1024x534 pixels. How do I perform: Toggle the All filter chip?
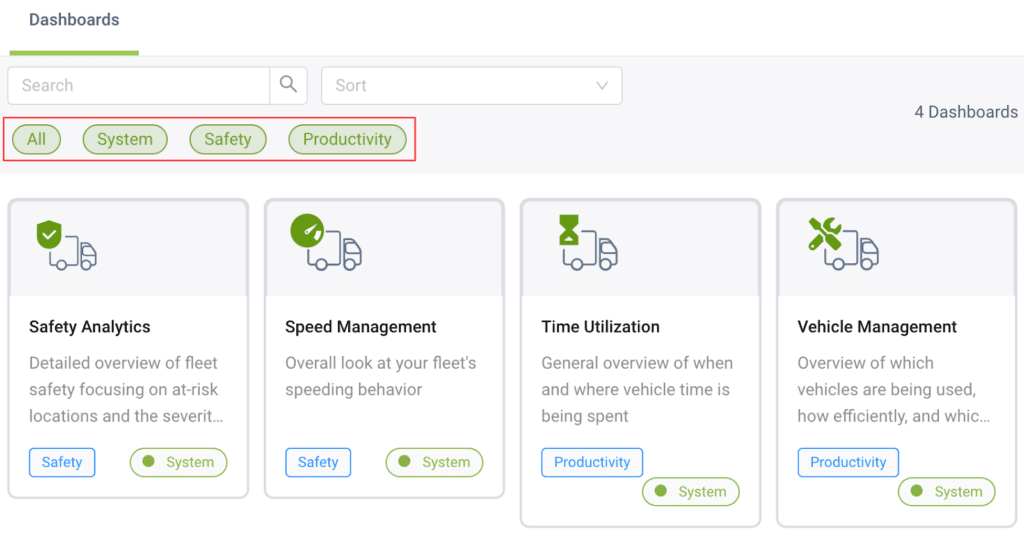tap(37, 139)
